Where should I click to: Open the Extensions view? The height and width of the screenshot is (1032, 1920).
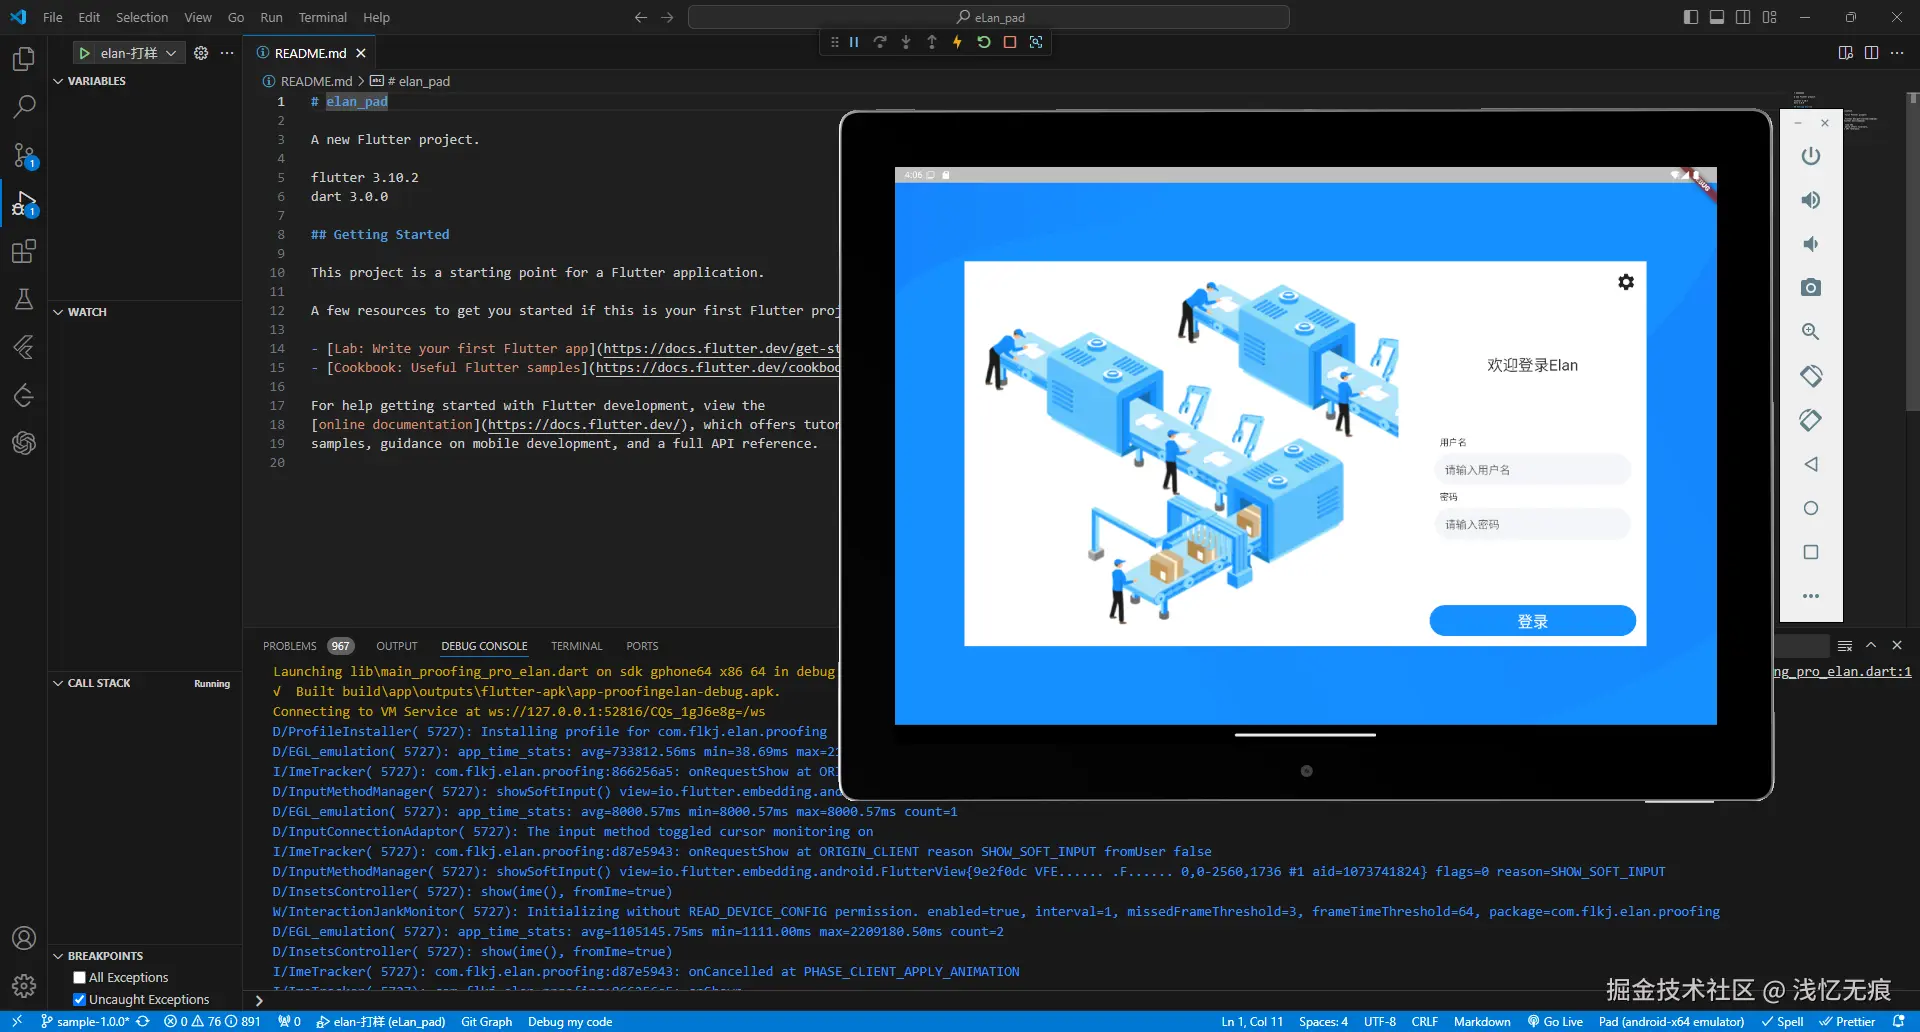(24, 251)
